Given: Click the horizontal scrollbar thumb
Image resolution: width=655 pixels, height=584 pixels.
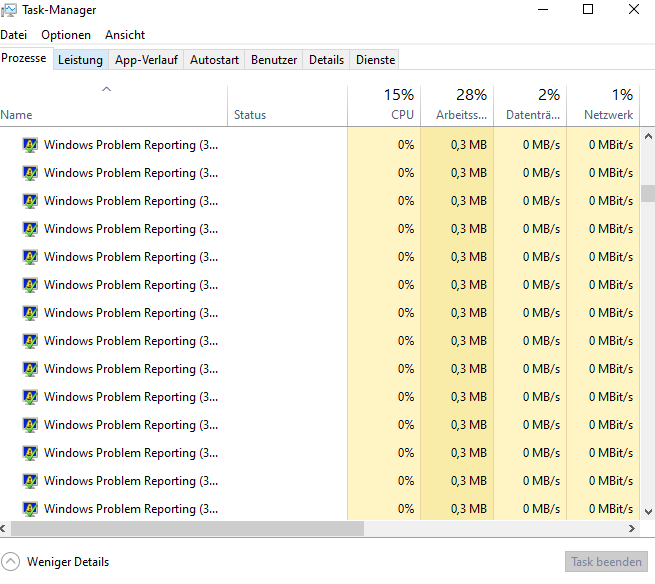Looking at the screenshot, I should click(x=187, y=528).
